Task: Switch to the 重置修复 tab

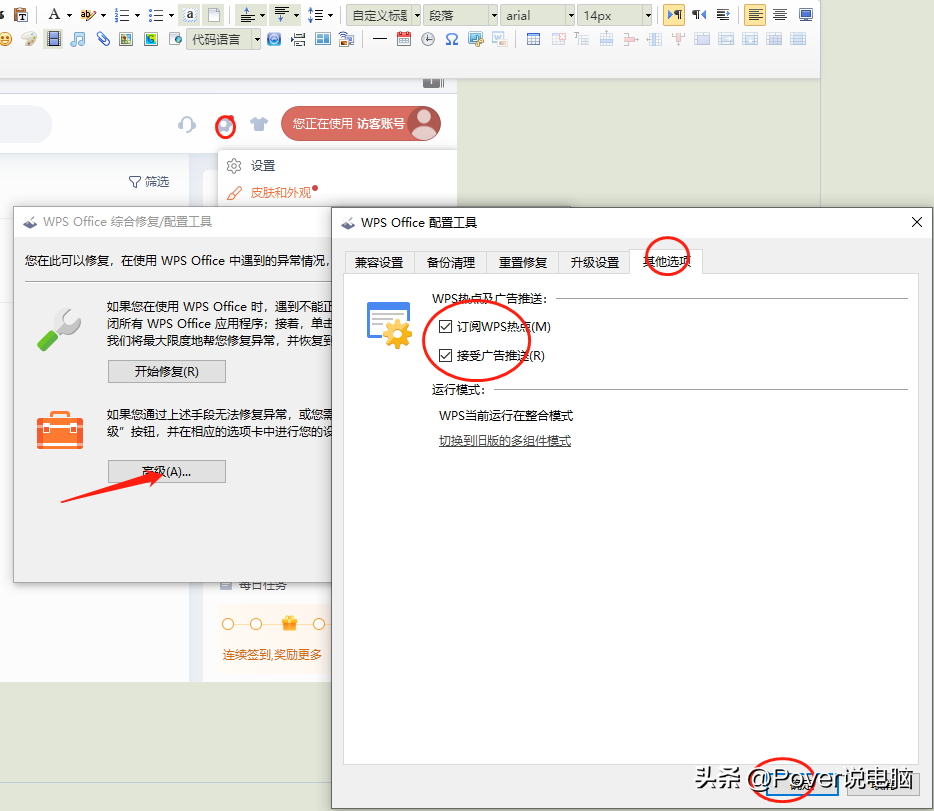Action: point(523,263)
